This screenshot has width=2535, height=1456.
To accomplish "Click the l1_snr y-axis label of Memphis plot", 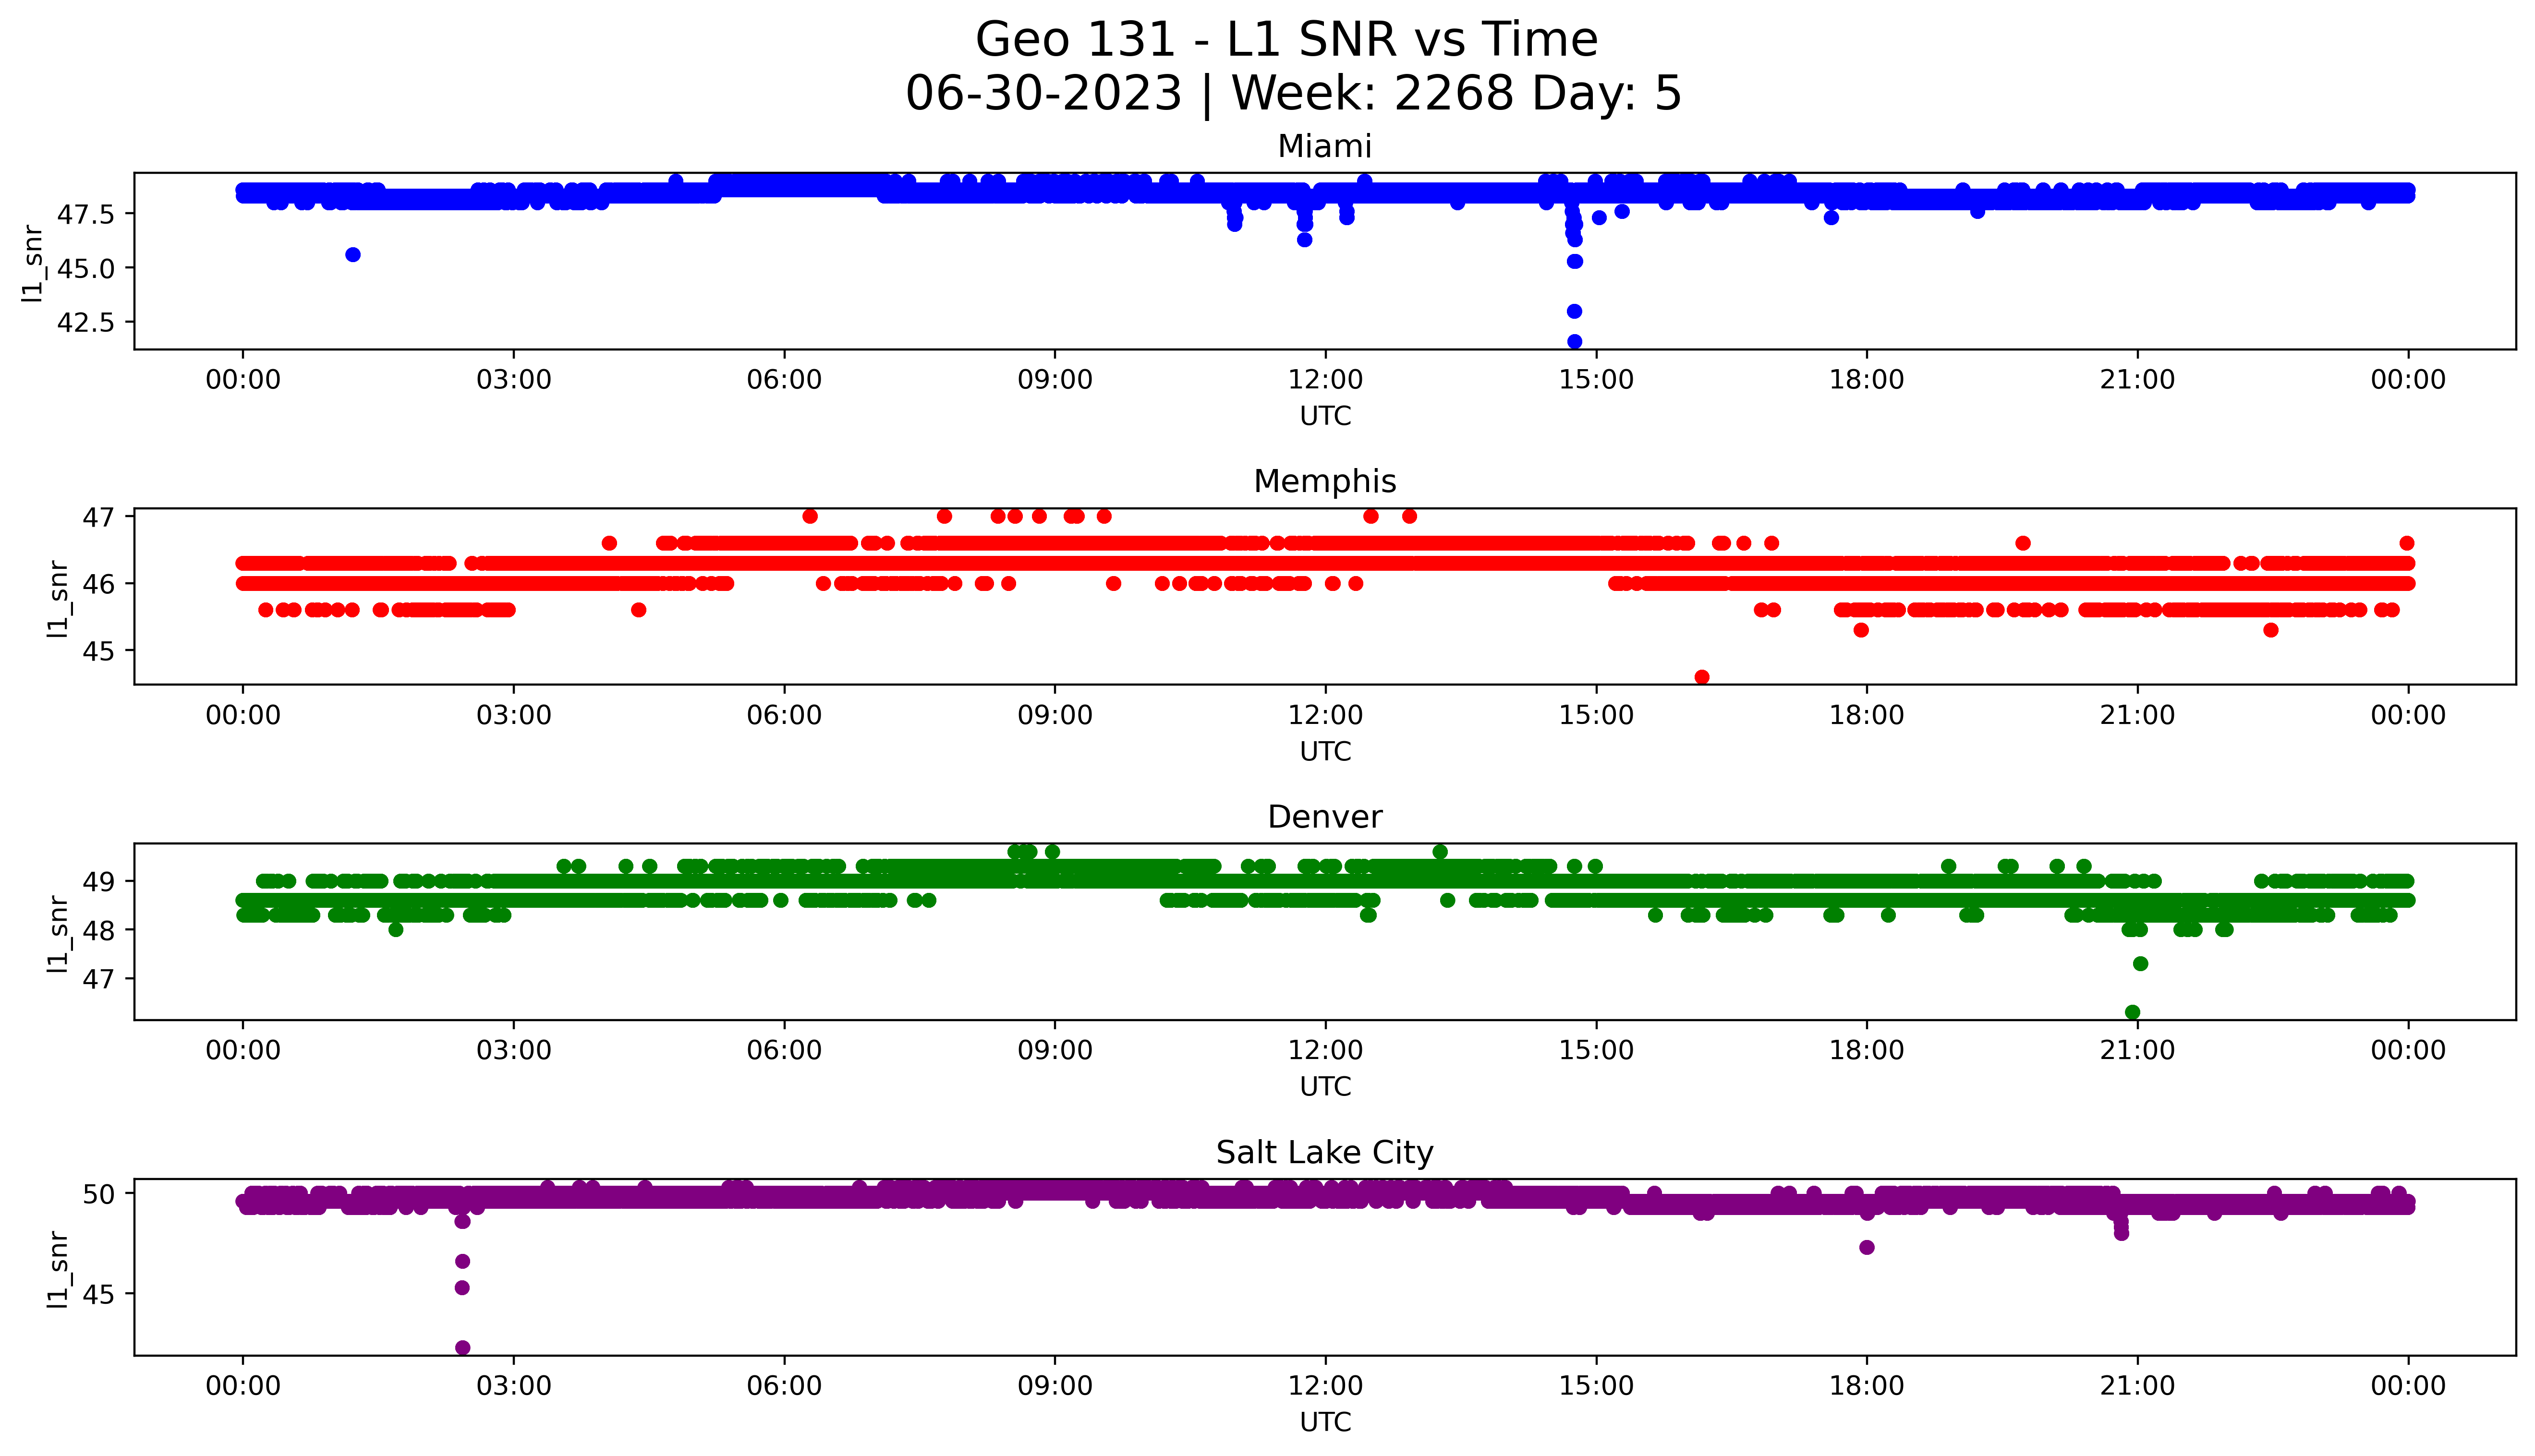I will tap(58, 598).
